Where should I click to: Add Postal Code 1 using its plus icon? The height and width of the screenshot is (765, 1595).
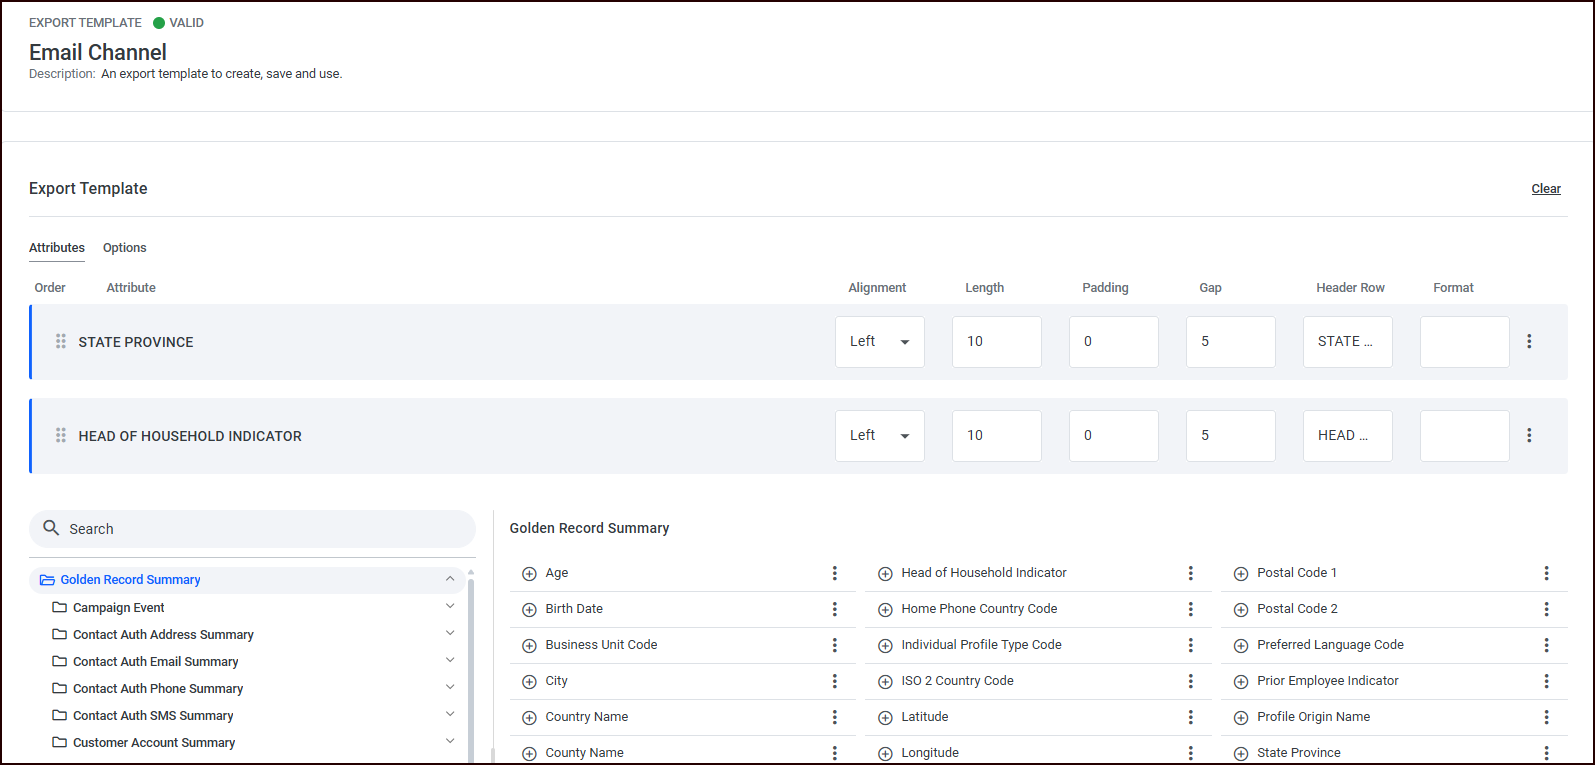(x=1241, y=574)
